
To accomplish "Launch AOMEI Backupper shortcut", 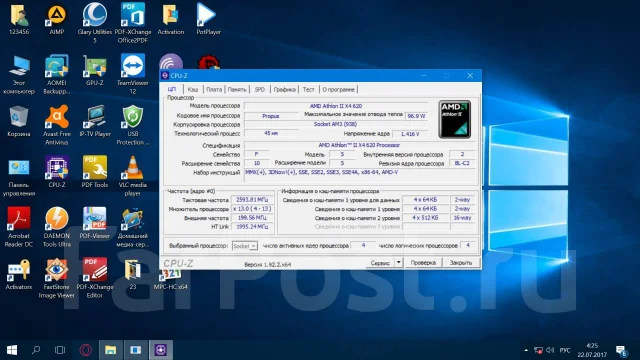I will pyautogui.click(x=57, y=75).
